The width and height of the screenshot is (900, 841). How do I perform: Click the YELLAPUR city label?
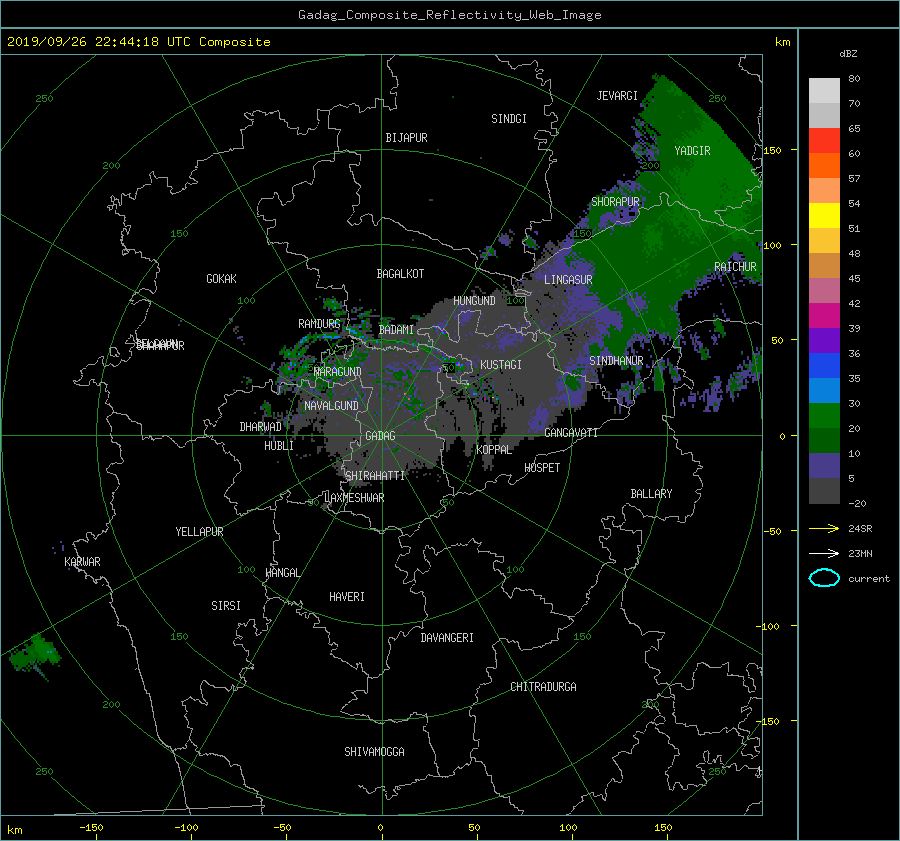pos(199,532)
